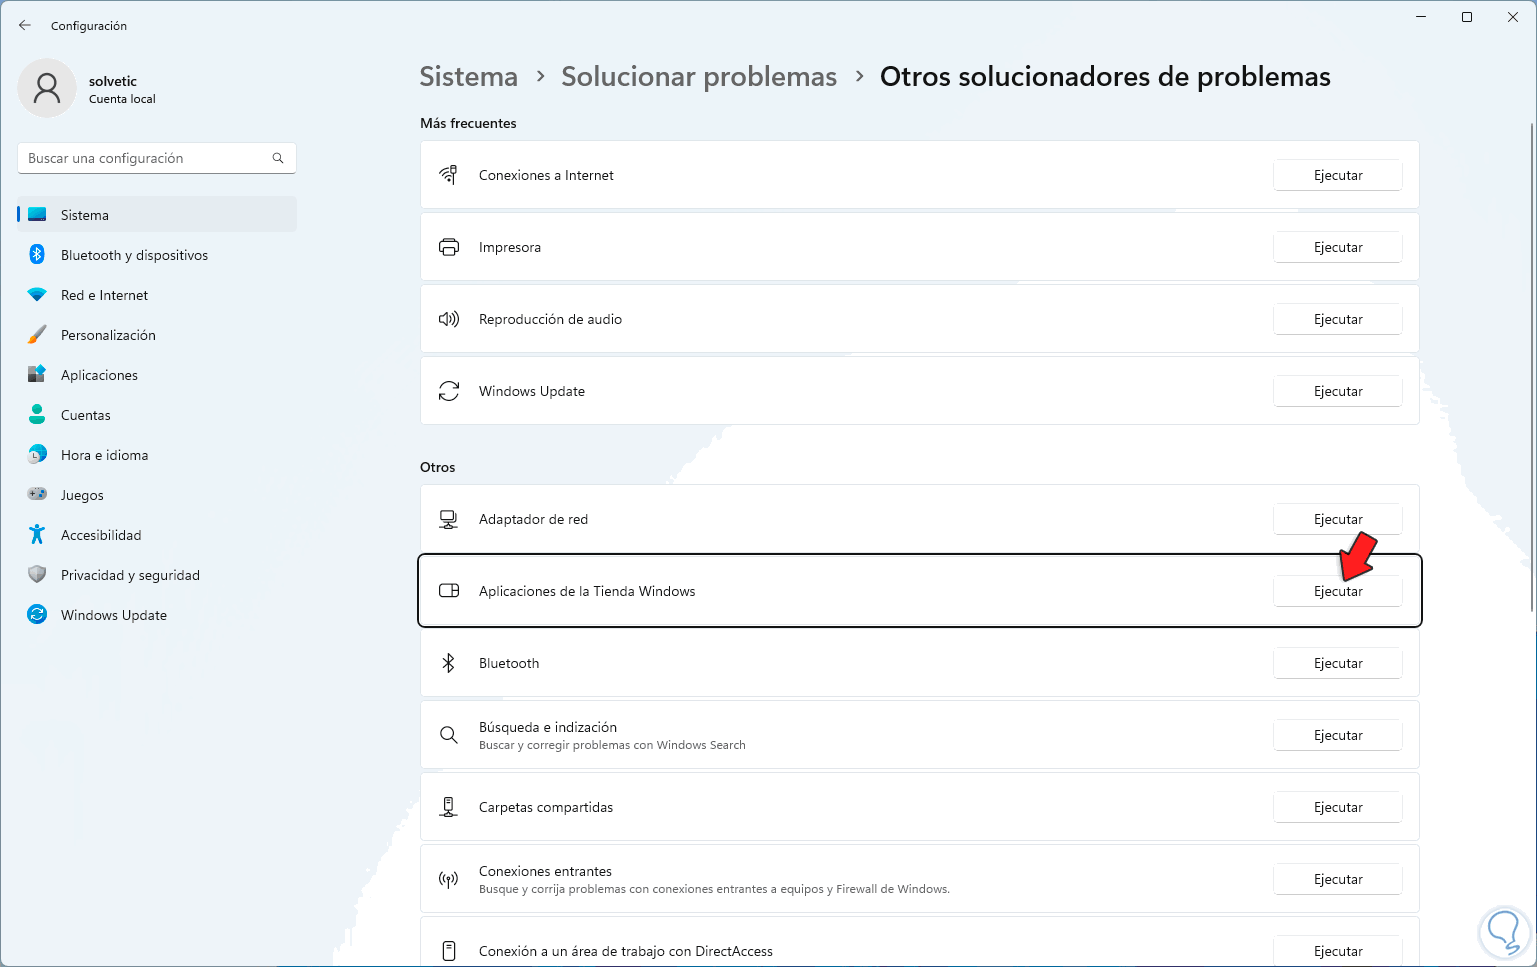Click the Reproducción de audio speaker icon
1537x967 pixels.
(x=449, y=319)
